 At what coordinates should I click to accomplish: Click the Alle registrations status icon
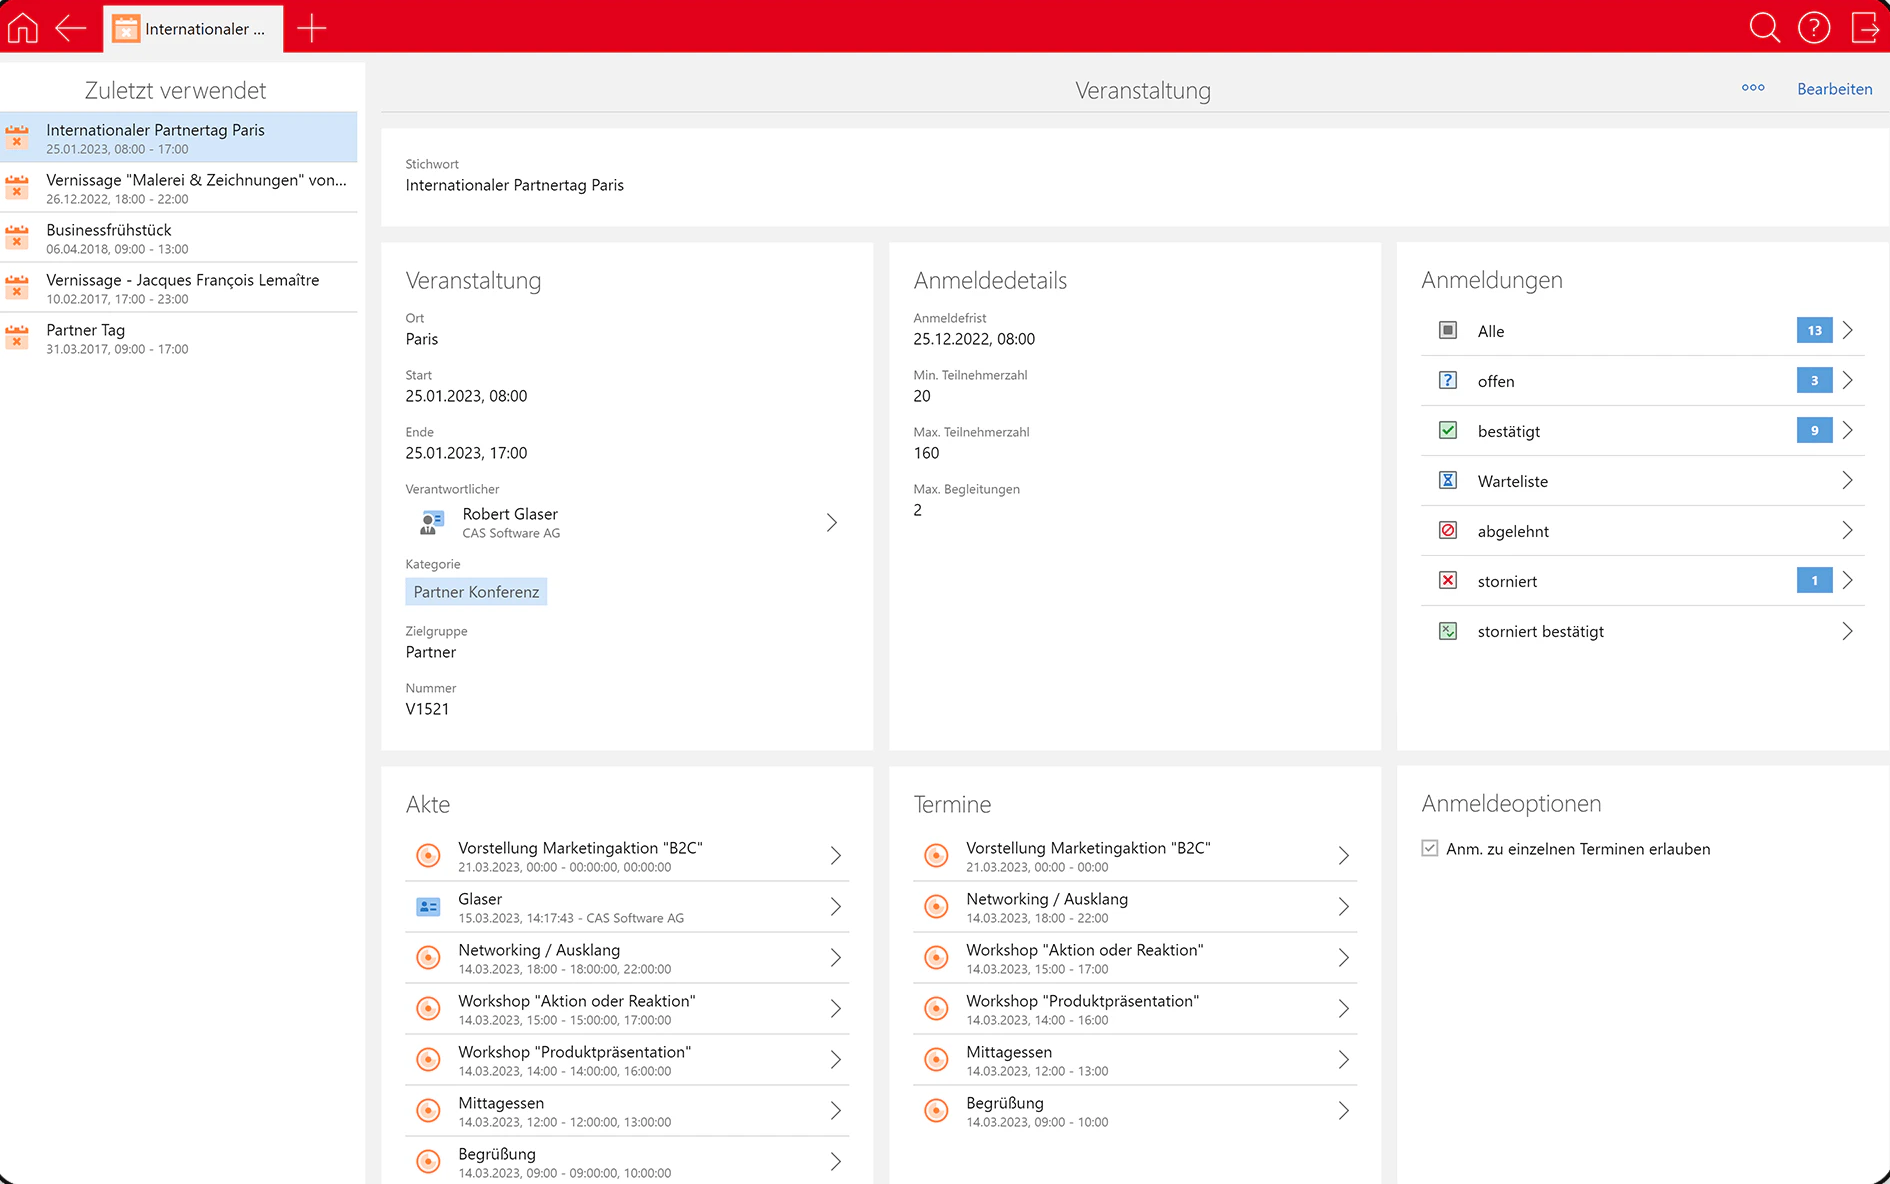click(x=1447, y=330)
